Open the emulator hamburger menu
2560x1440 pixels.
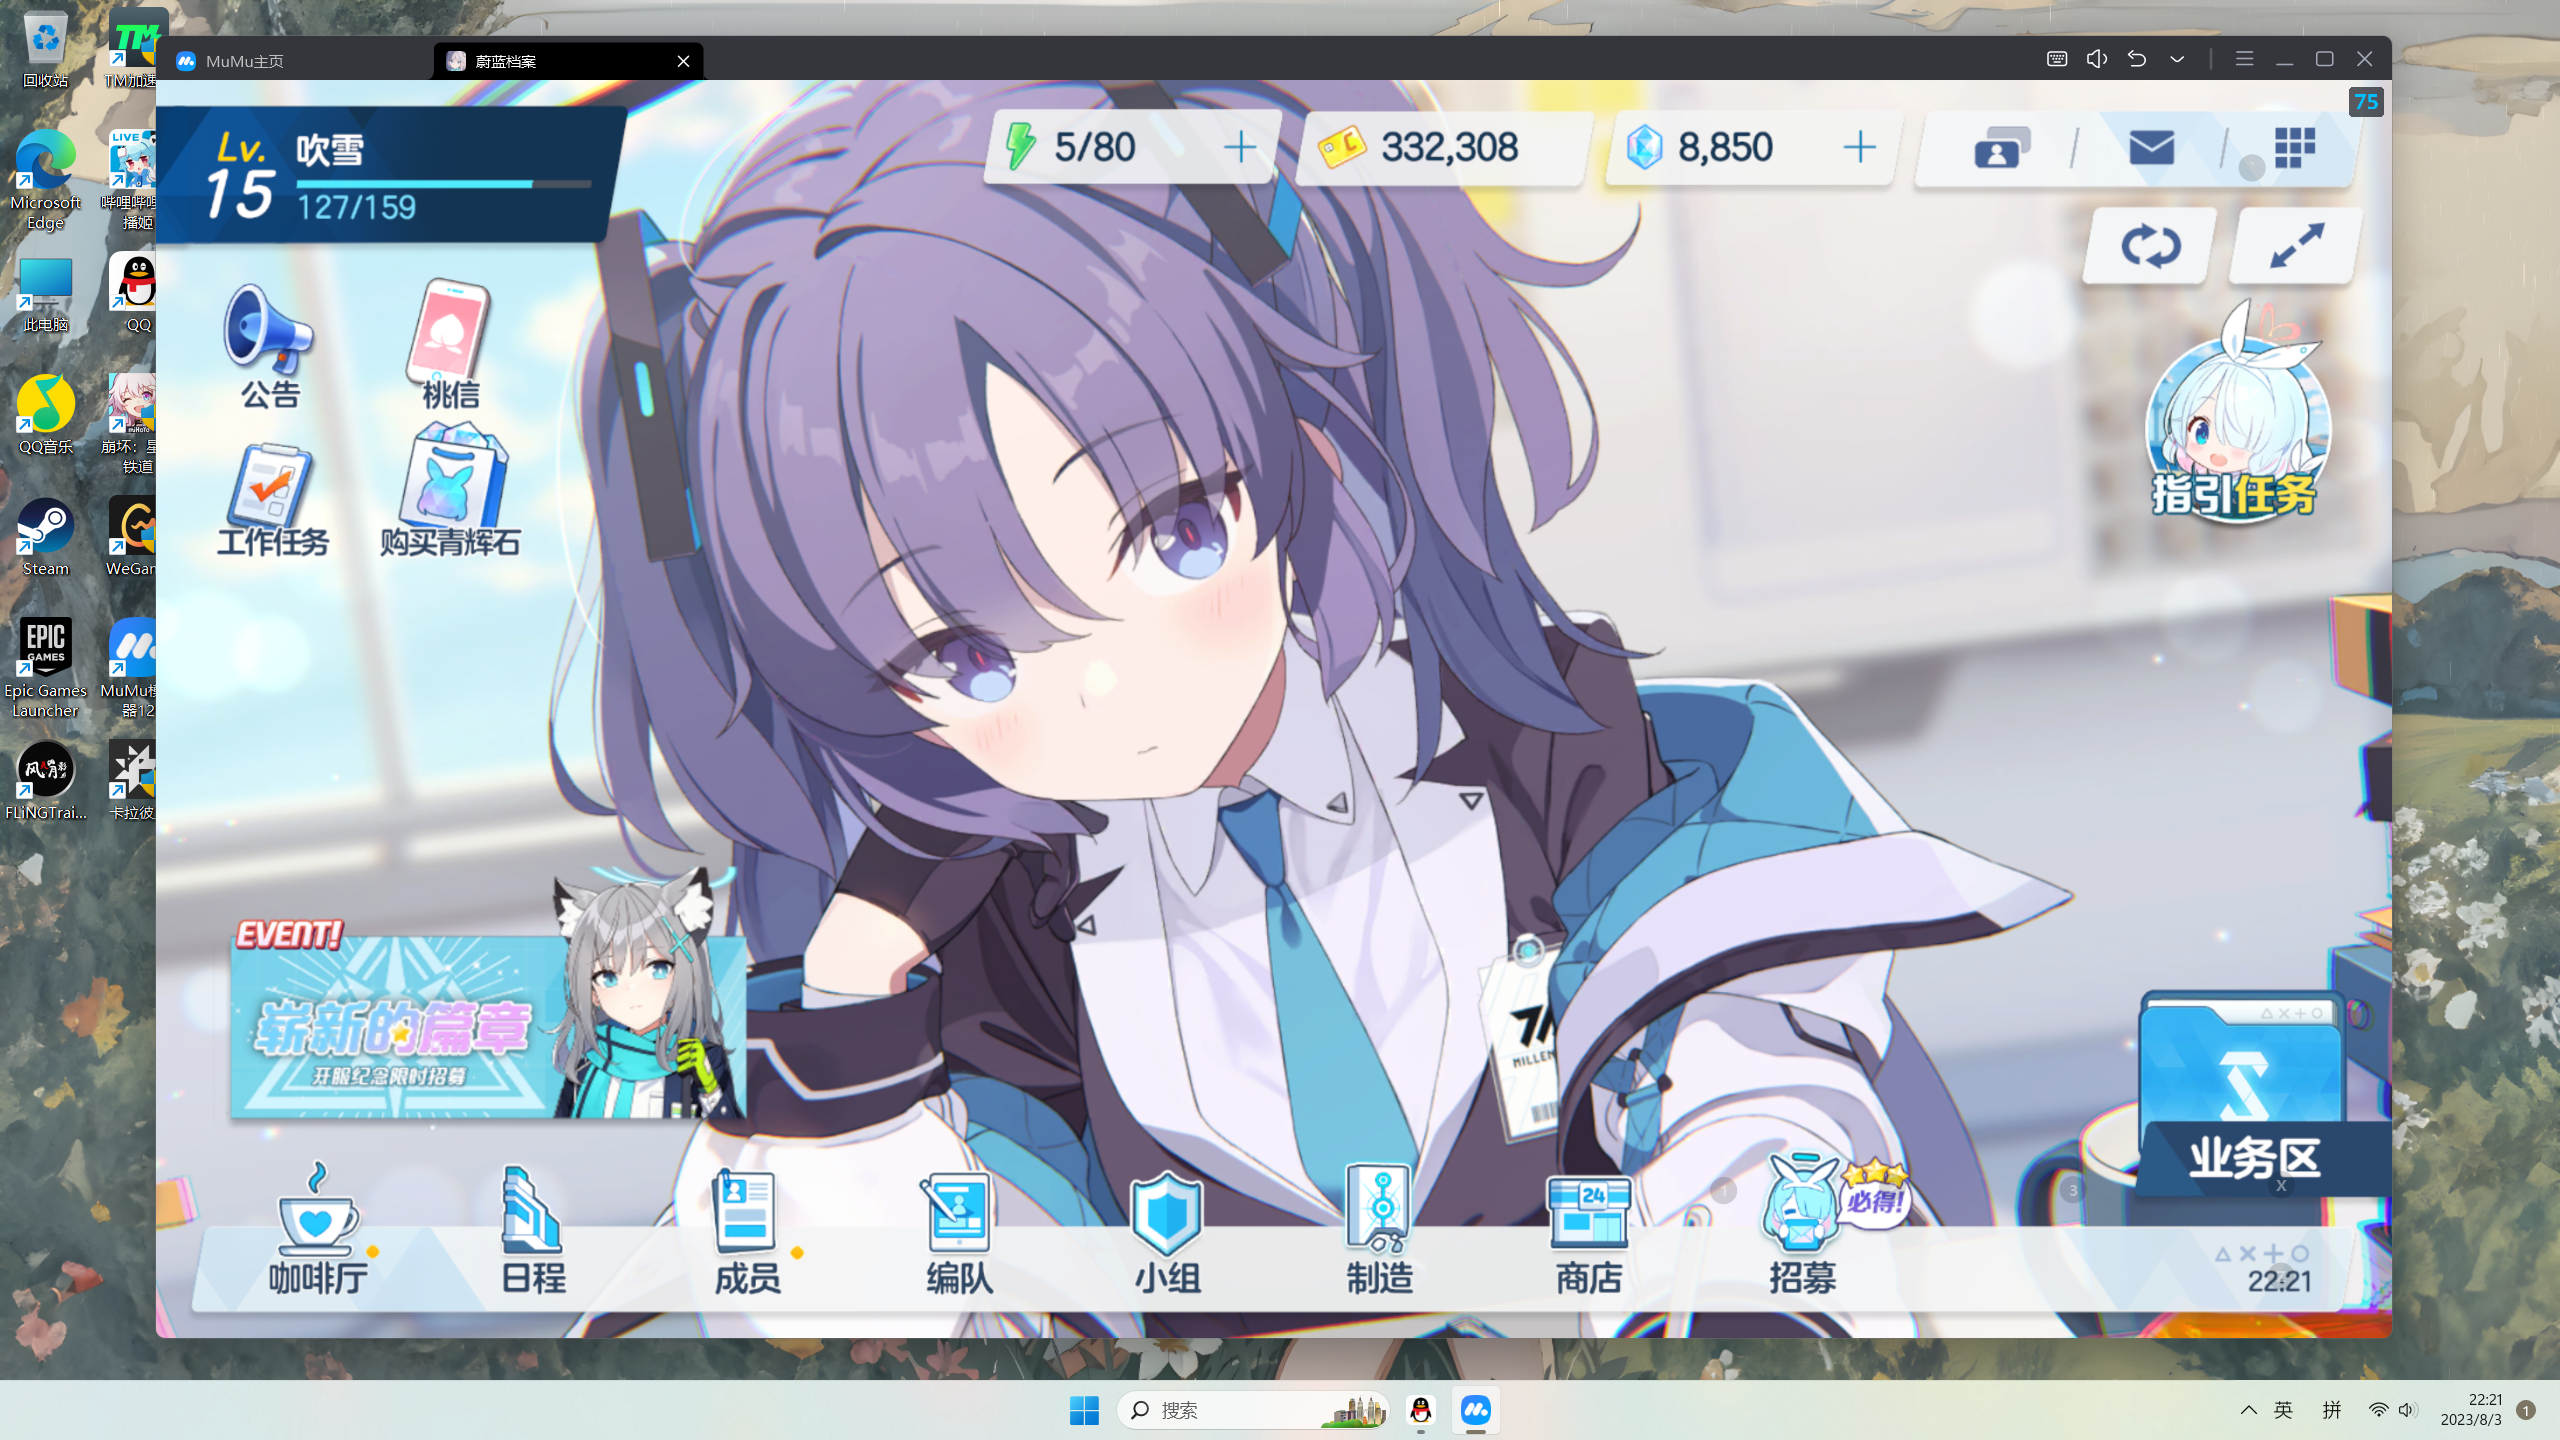click(x=2244, y=59)
